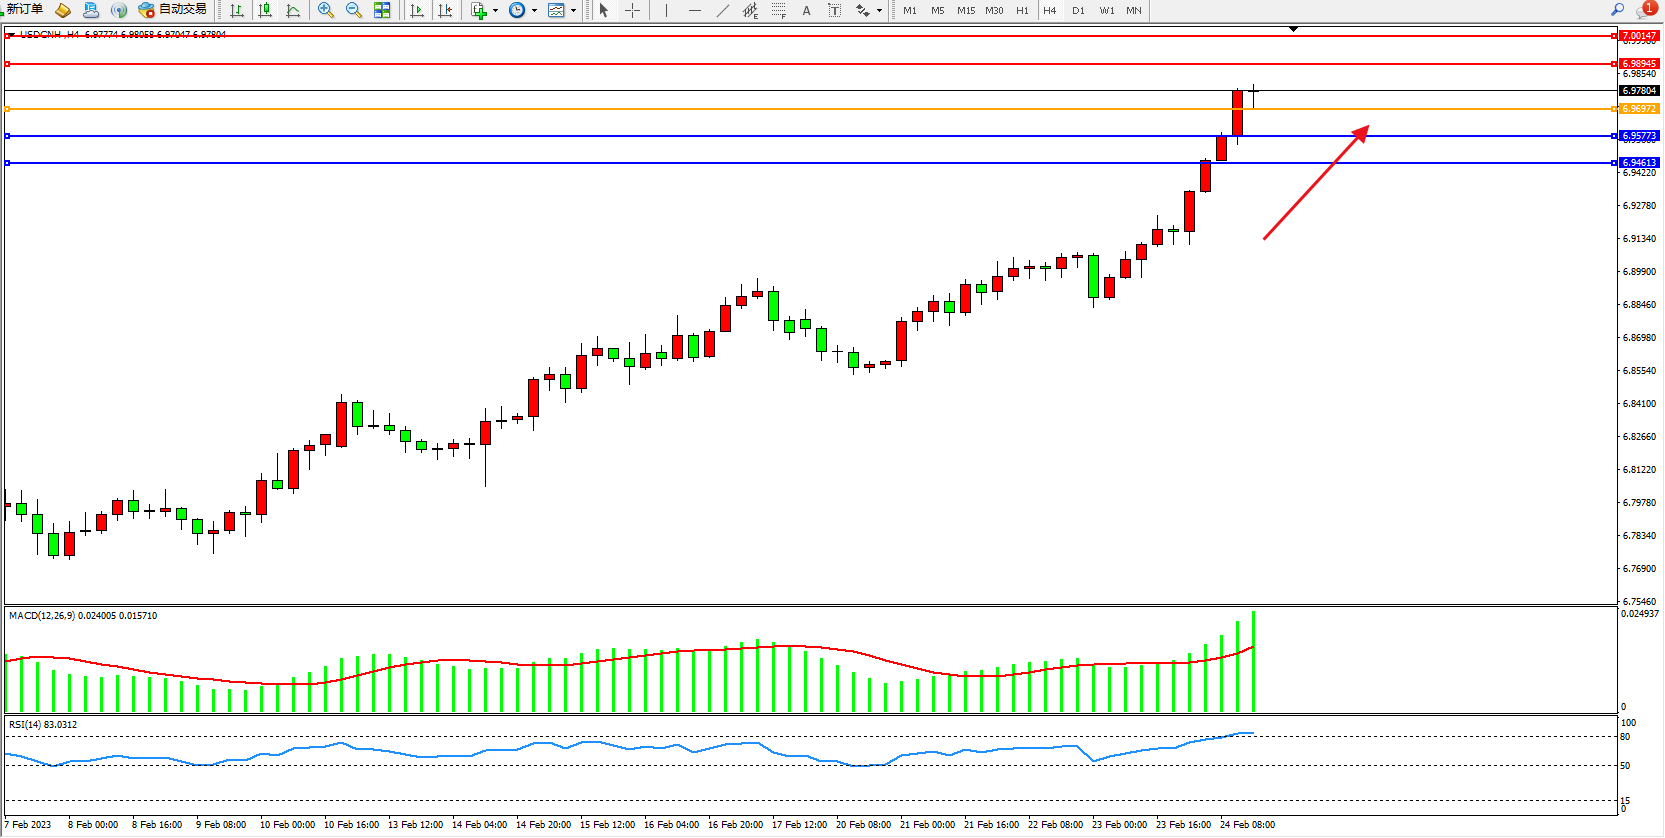Expand the periodicity clock dropdown
Image resolution: width=1665 pixels, height=838 pixels.
534,11
